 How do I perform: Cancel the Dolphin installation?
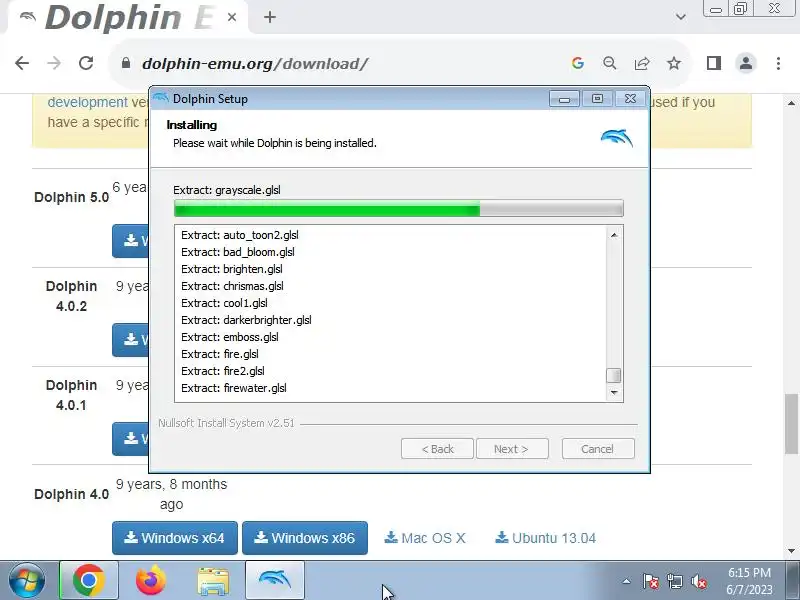(598, 449)
